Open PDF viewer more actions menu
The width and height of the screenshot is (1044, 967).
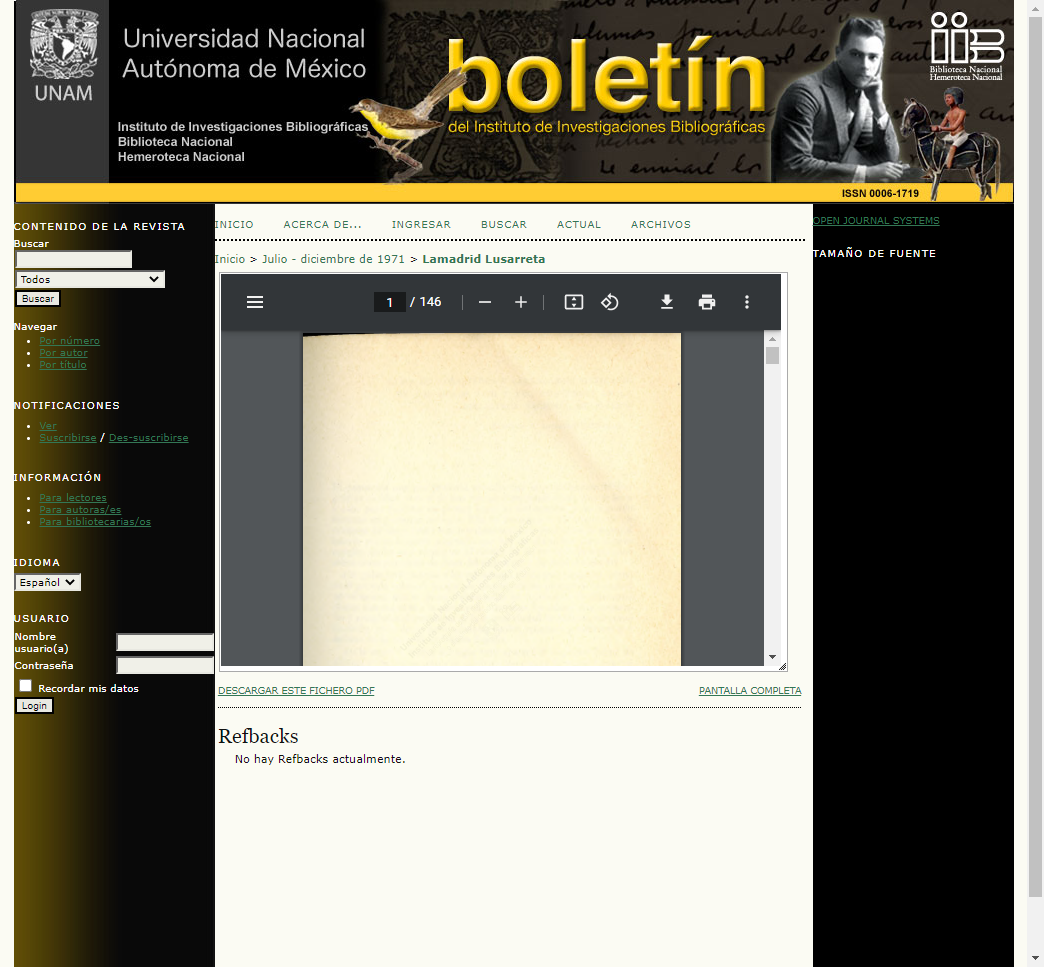(747, 302)
